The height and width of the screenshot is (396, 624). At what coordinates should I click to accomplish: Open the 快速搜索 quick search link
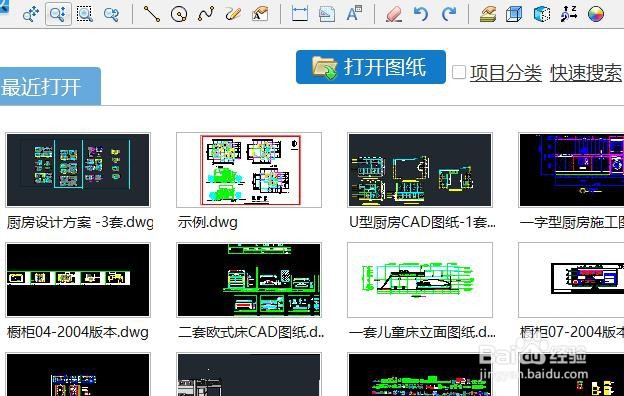tap(586, 73)
